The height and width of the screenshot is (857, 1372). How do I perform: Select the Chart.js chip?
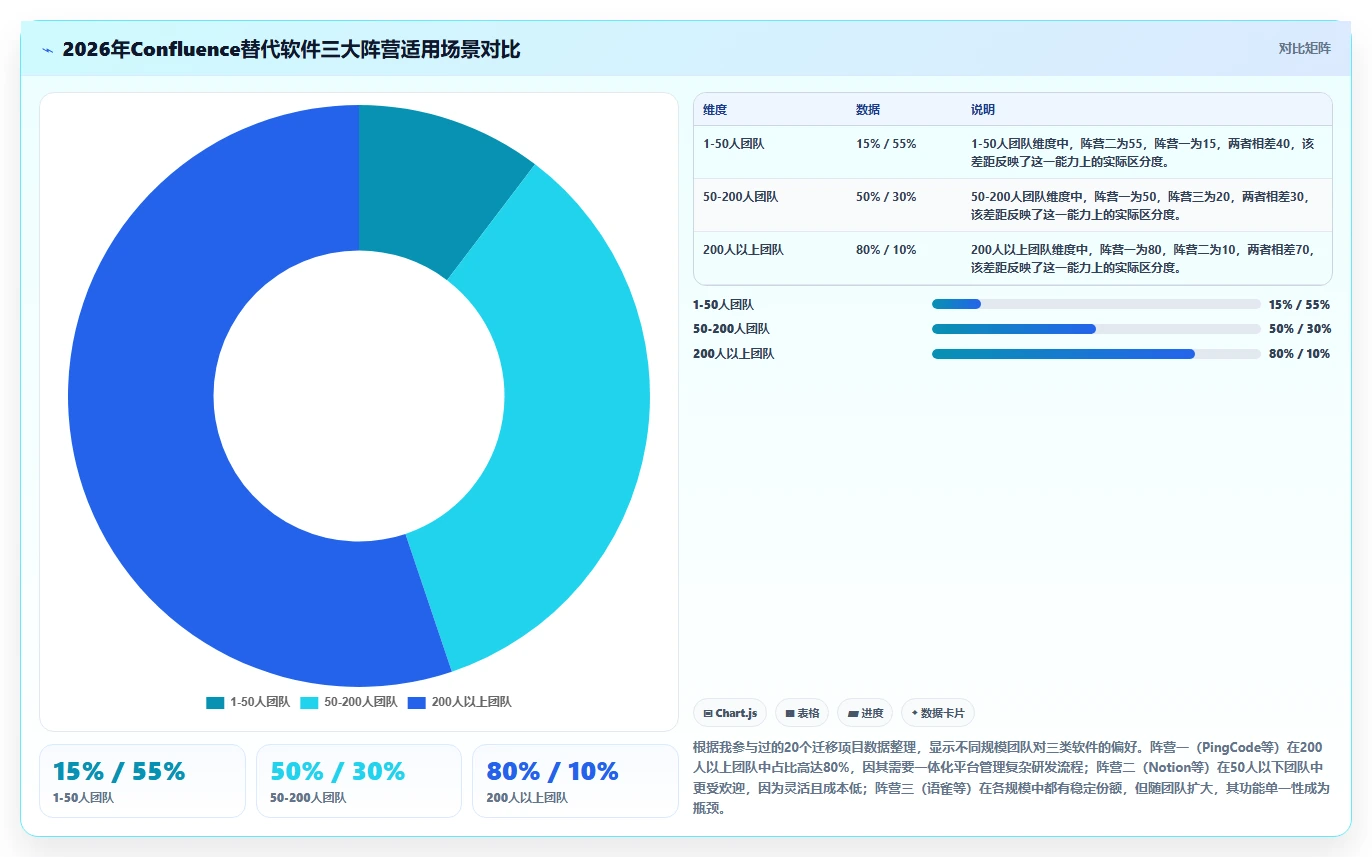(730, 713)
